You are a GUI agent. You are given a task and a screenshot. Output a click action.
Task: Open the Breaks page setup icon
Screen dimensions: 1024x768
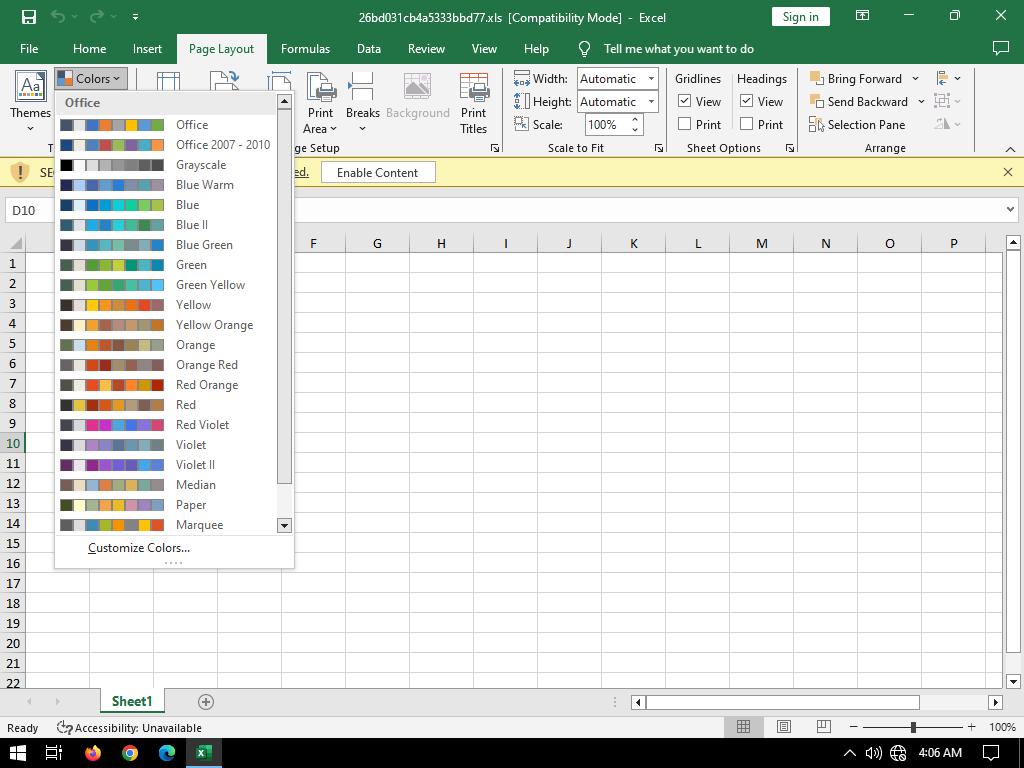[x=362, y=90]
